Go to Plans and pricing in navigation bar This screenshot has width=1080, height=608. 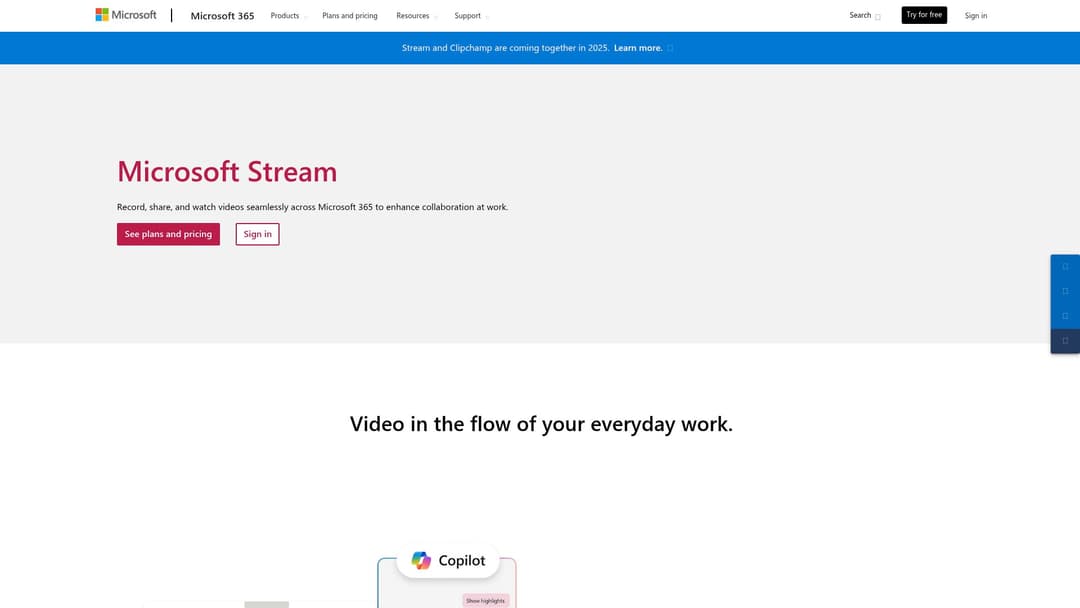pos(350,15)
